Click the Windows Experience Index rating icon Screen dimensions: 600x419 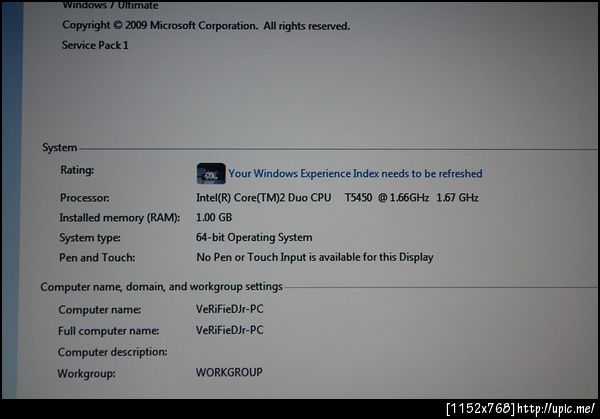[x=211, y=173]
